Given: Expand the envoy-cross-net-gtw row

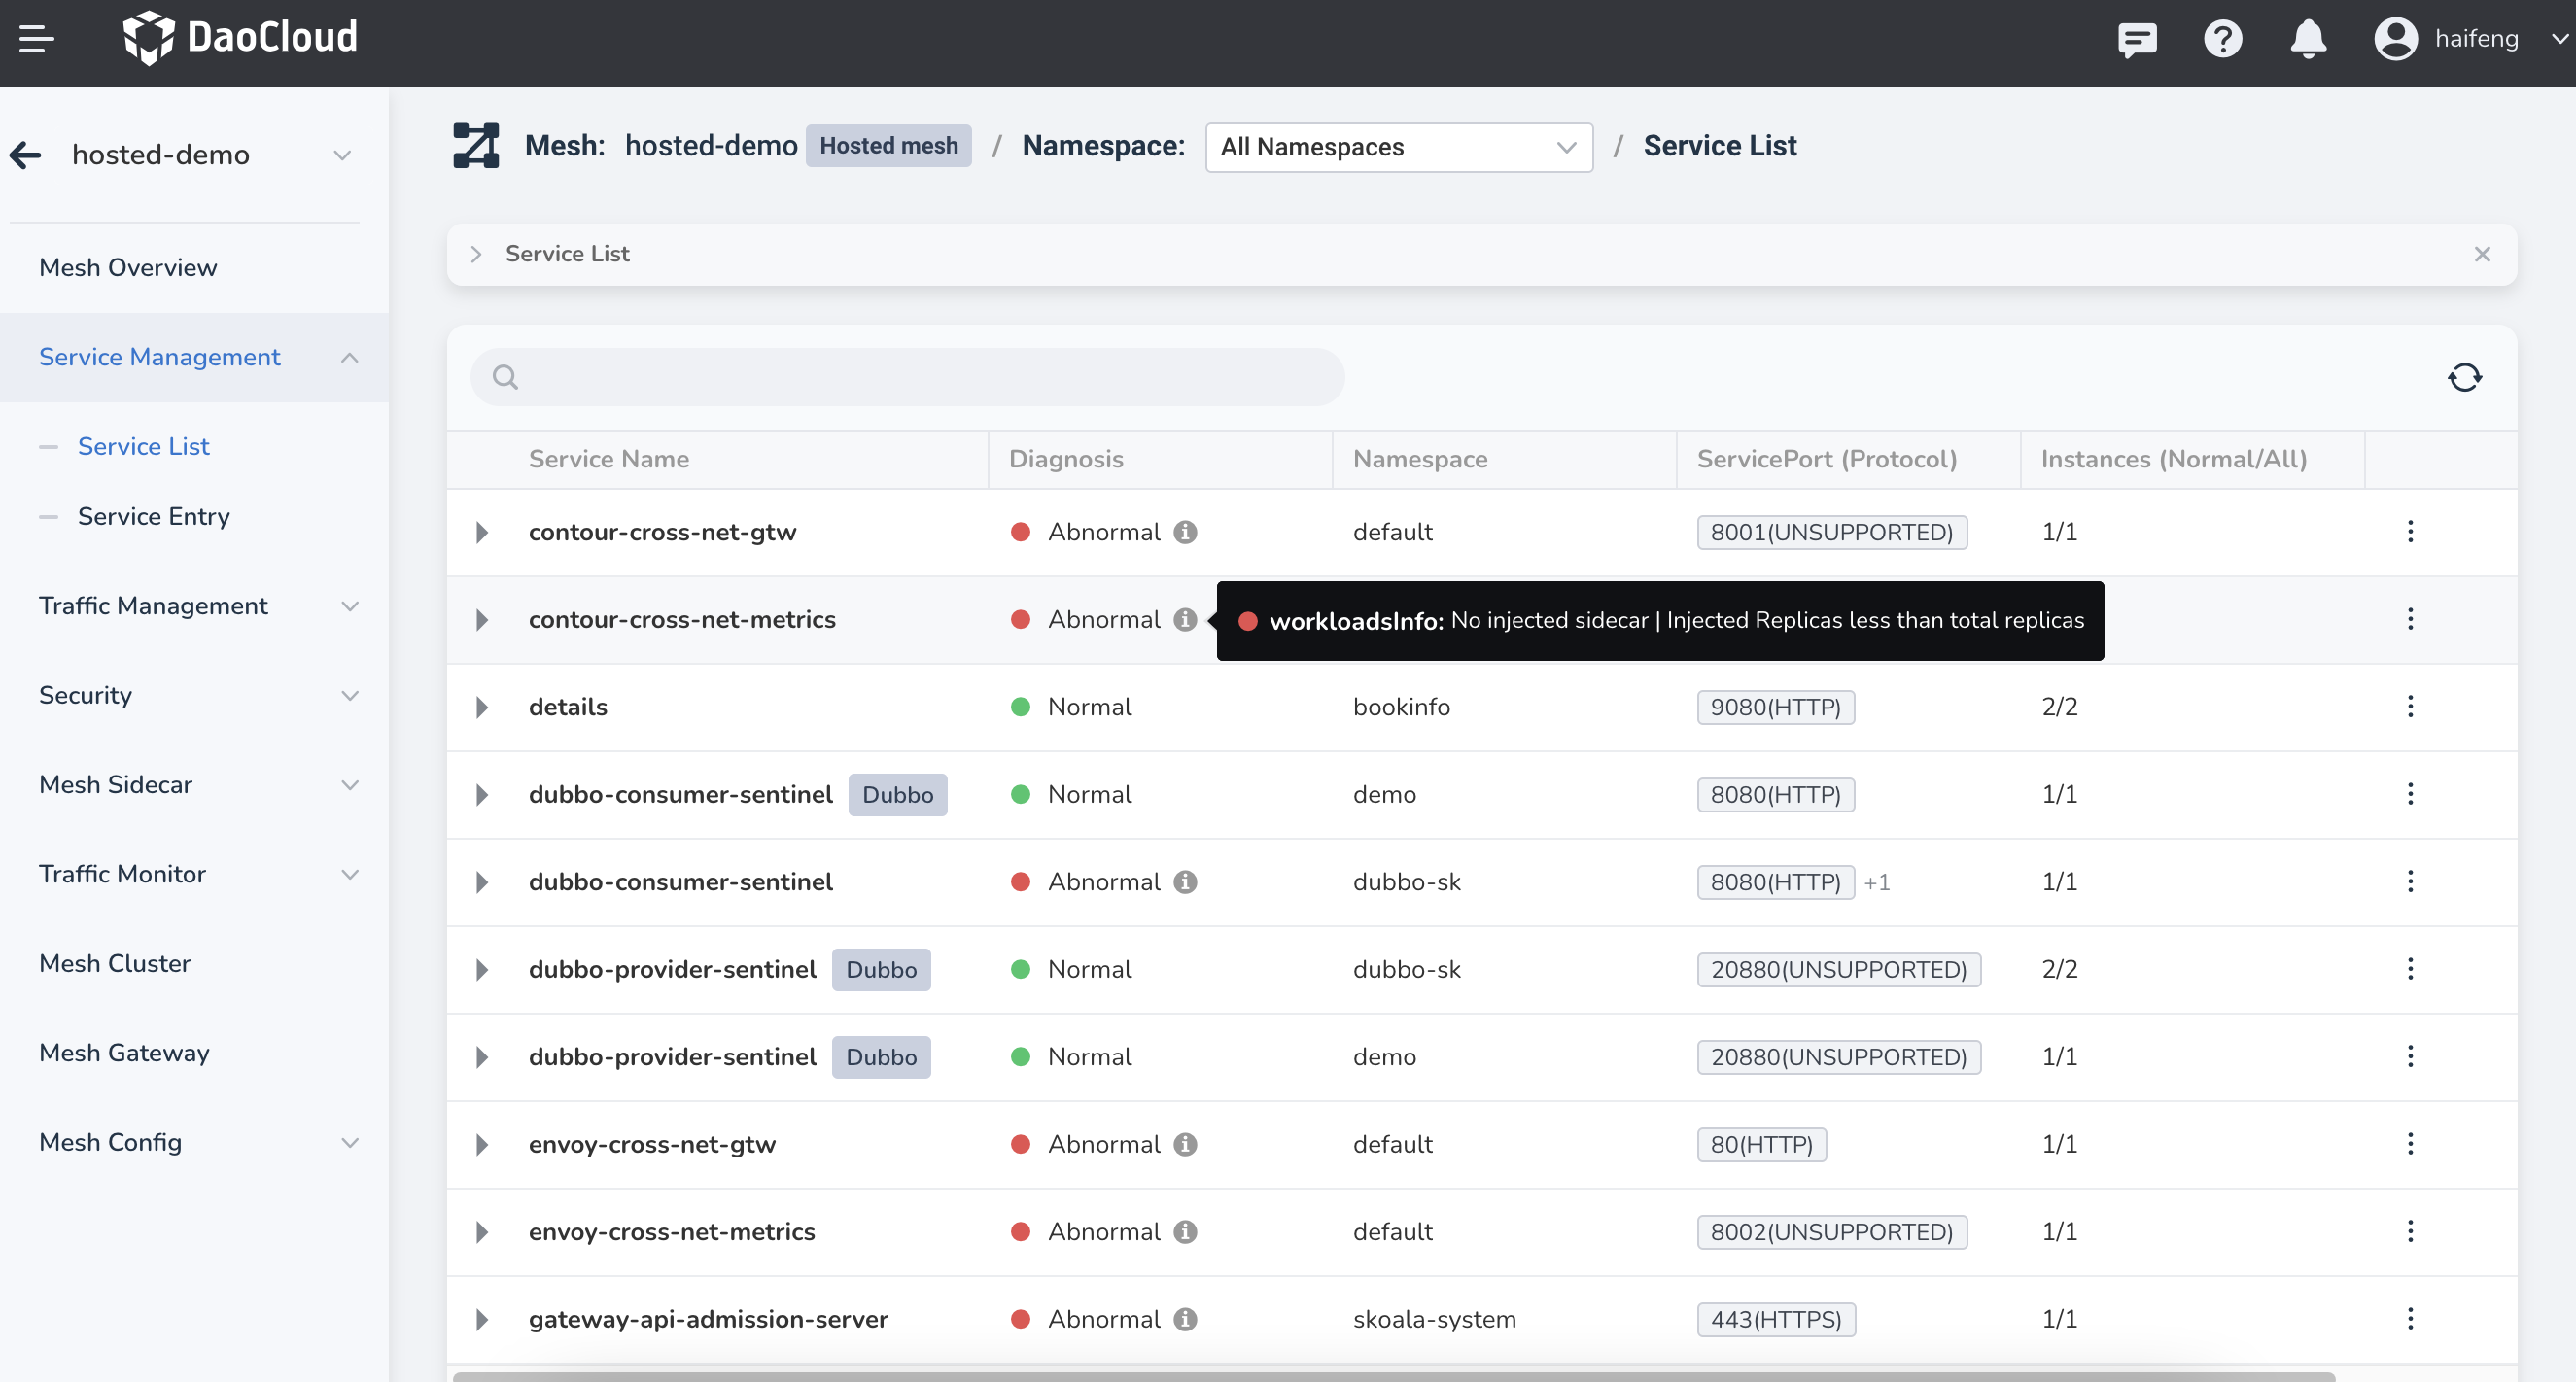Looking at the screenshot, I should pyautogui.click(x=482, y=1144).
